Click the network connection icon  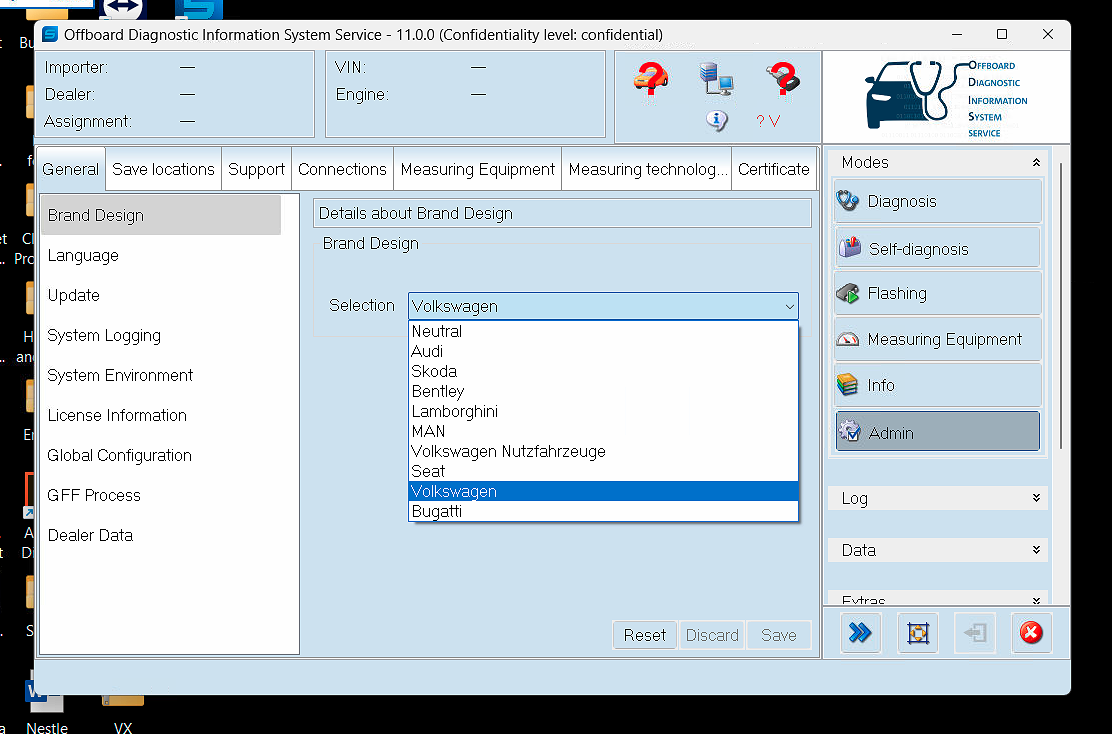pos(716,80)
